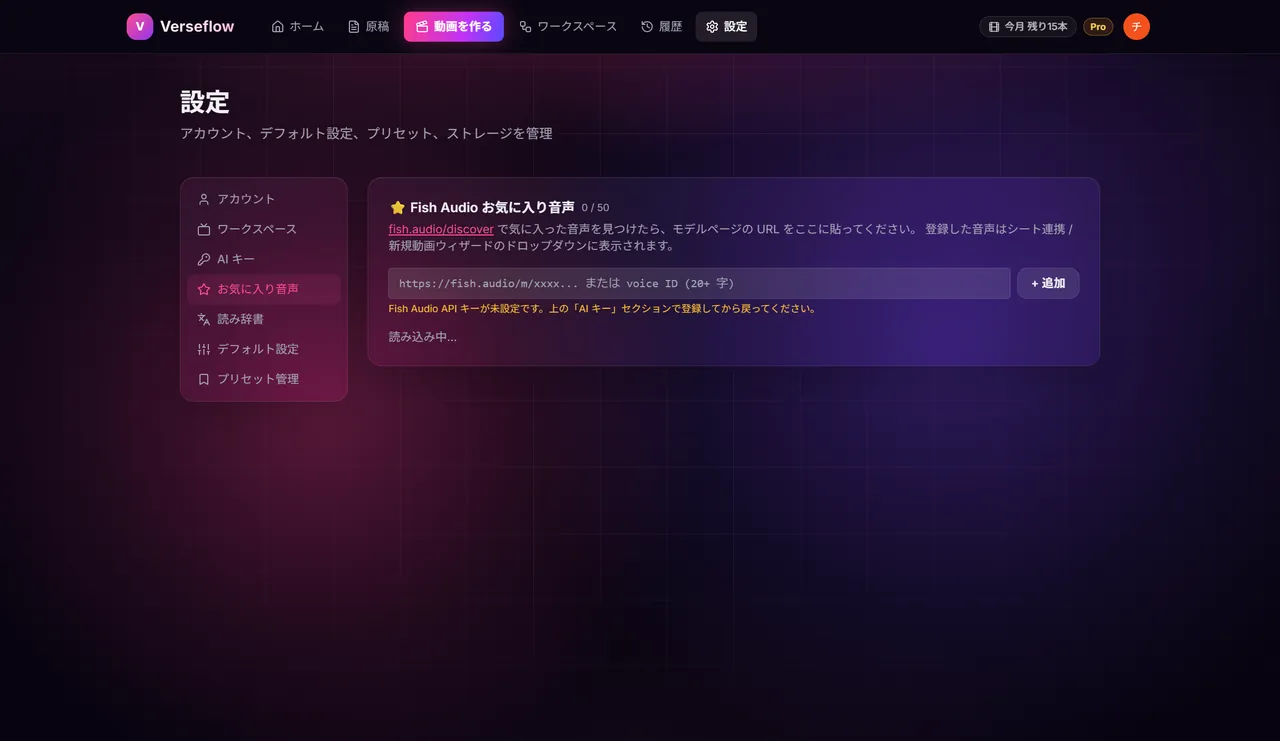Open 履歴 in top navigation

671,27
